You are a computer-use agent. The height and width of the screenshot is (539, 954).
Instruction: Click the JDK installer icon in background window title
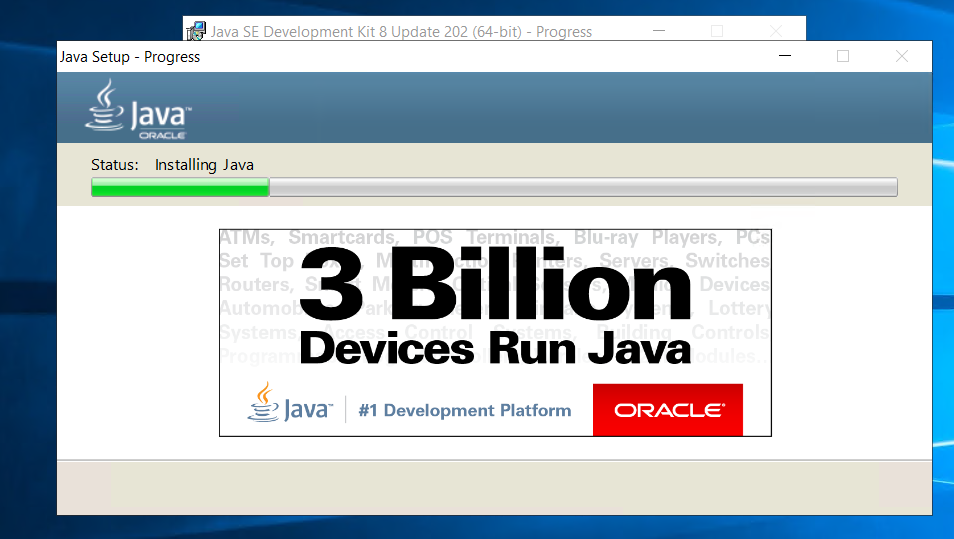[196, 30]
